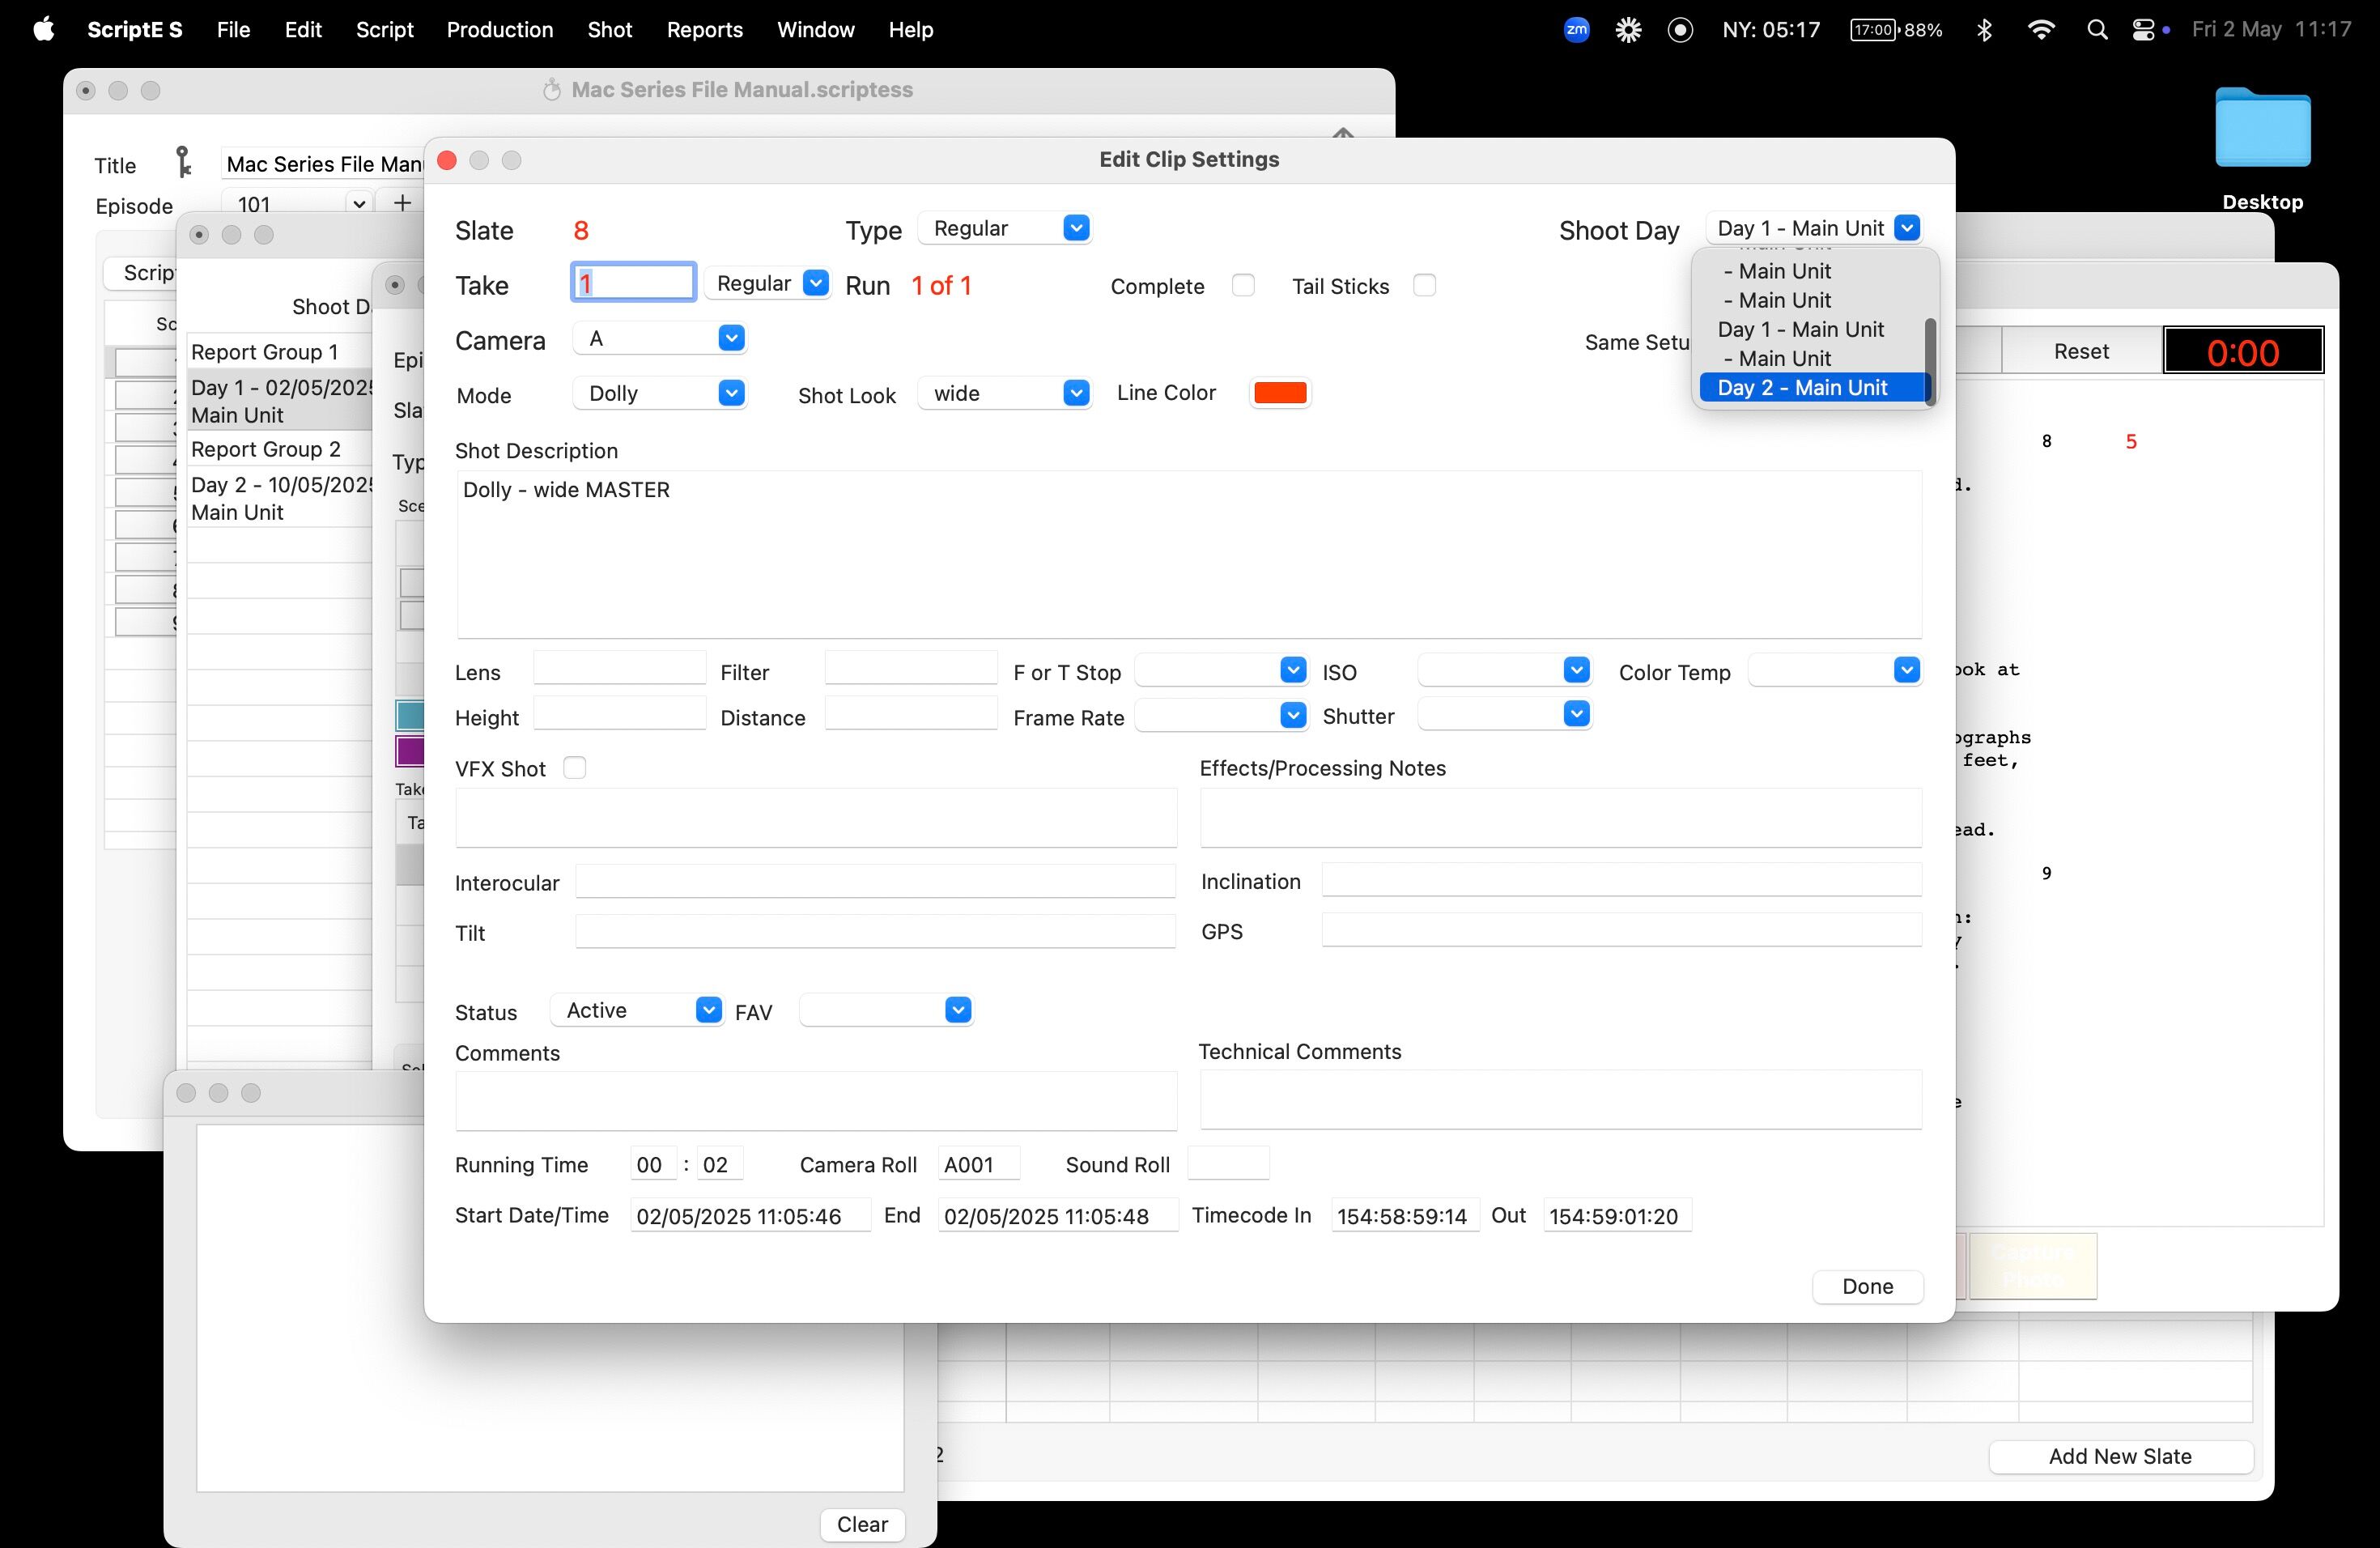Enable the Tail Sticks checkbox
This screenshot has height=1548, width=2380.
[1424, 286]
